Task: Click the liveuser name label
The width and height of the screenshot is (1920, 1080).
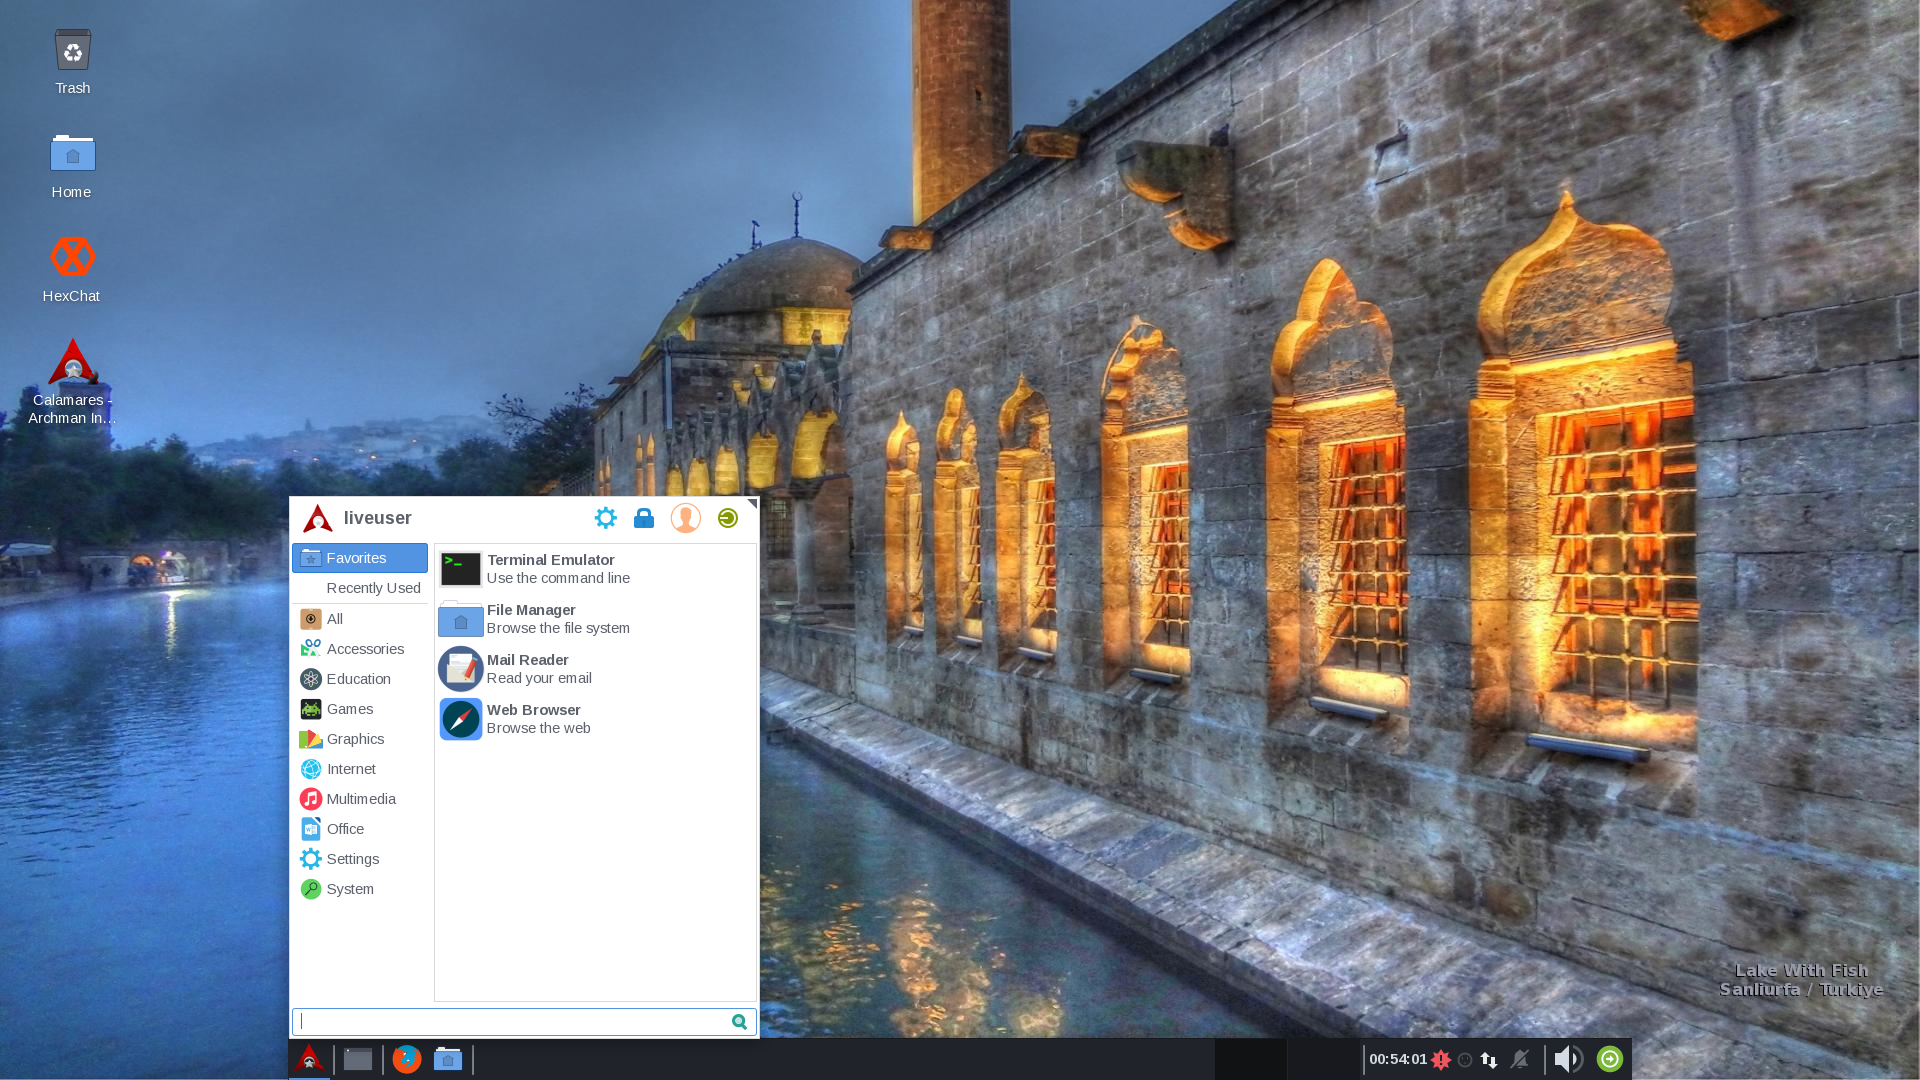Action: (378, 518)
